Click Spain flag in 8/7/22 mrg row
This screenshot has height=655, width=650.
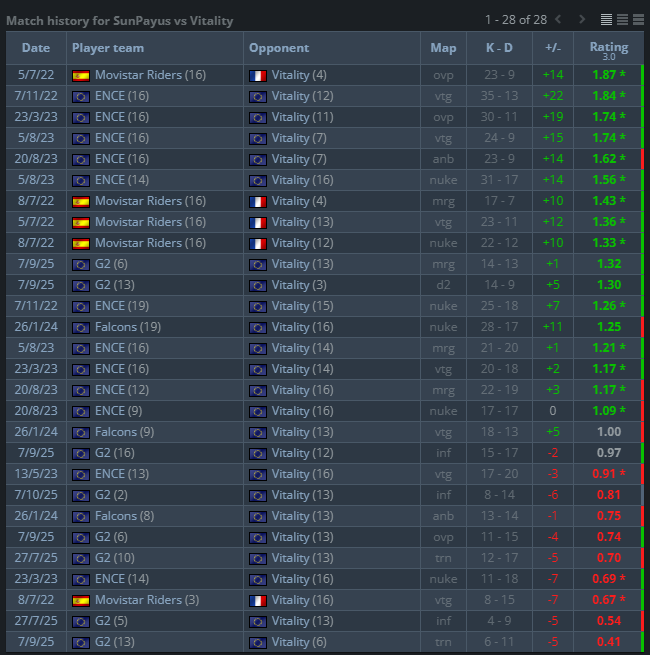click(81, 202)
